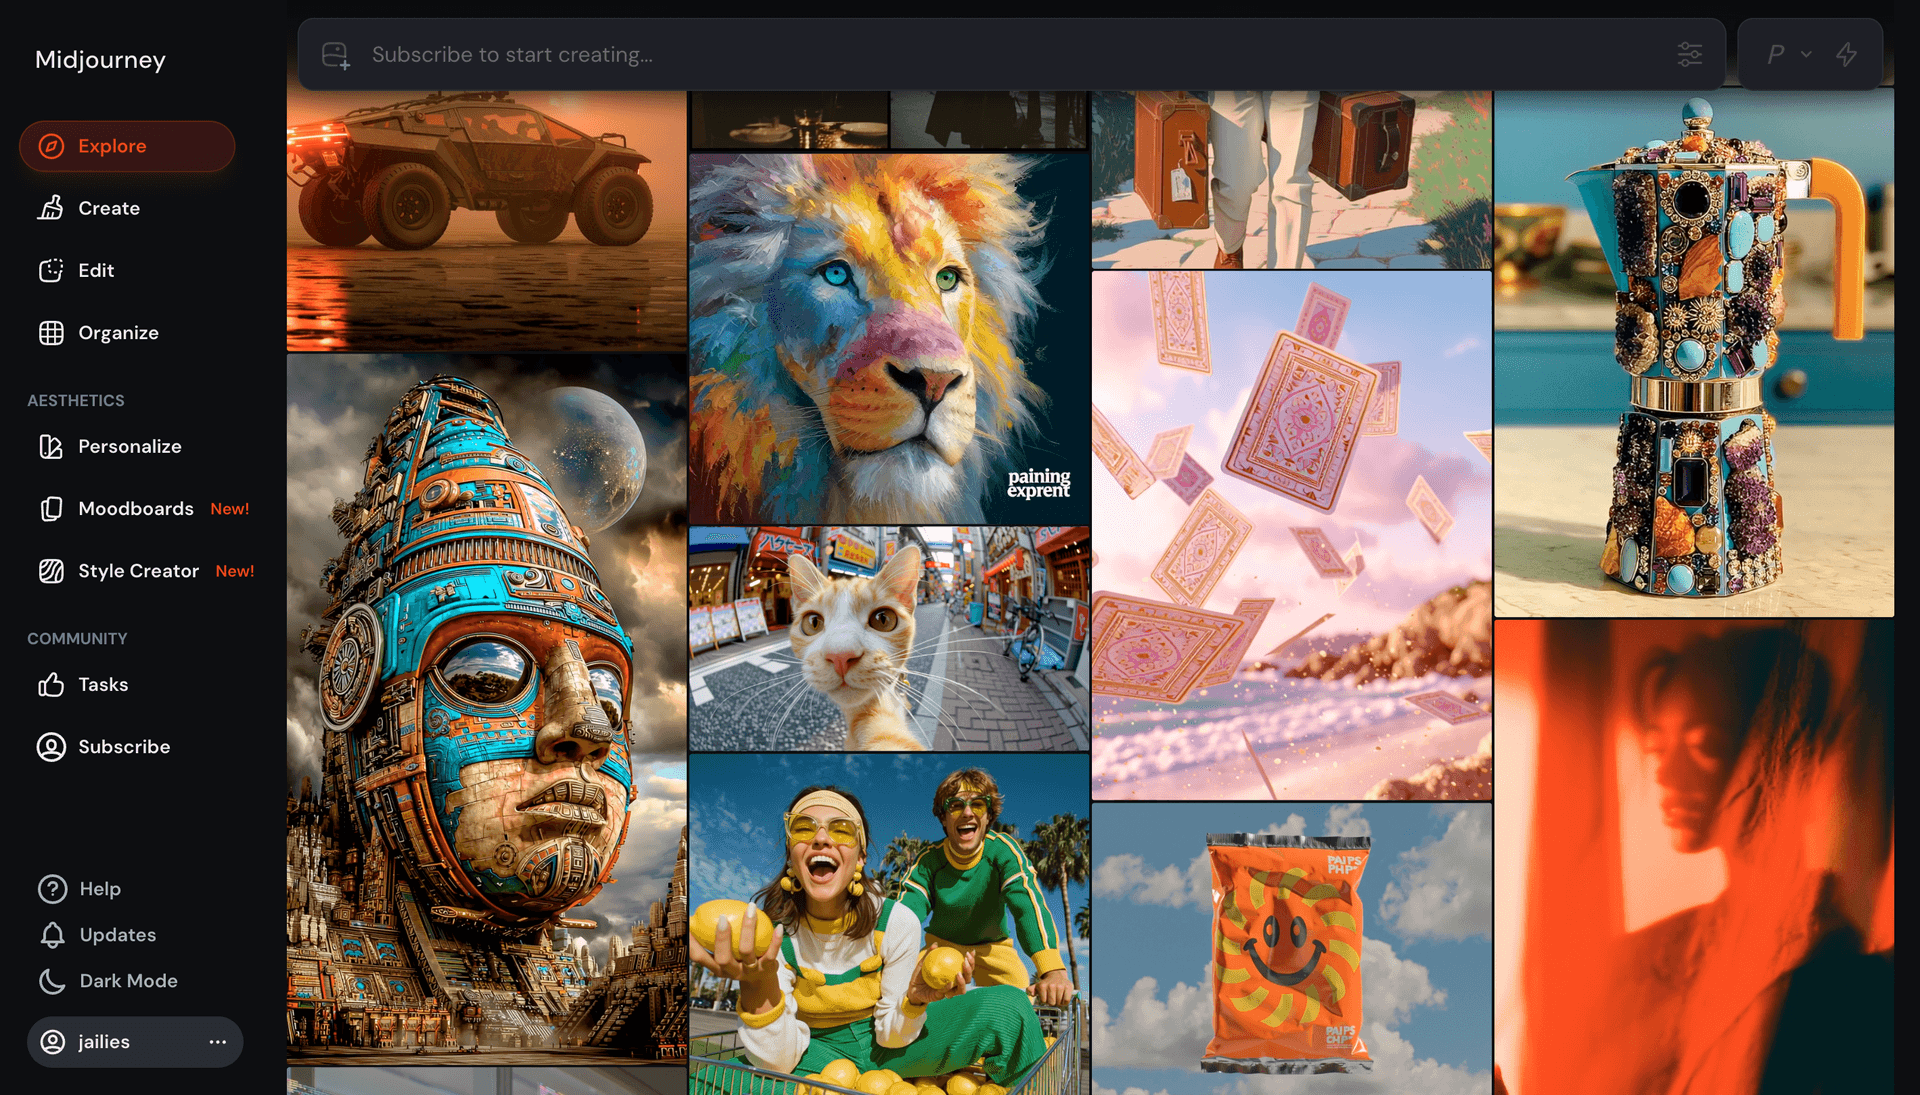Select the Personalize icon under Aesthetics
Viewport: 1920px width, 1095px height.
[x=51, y=447]
